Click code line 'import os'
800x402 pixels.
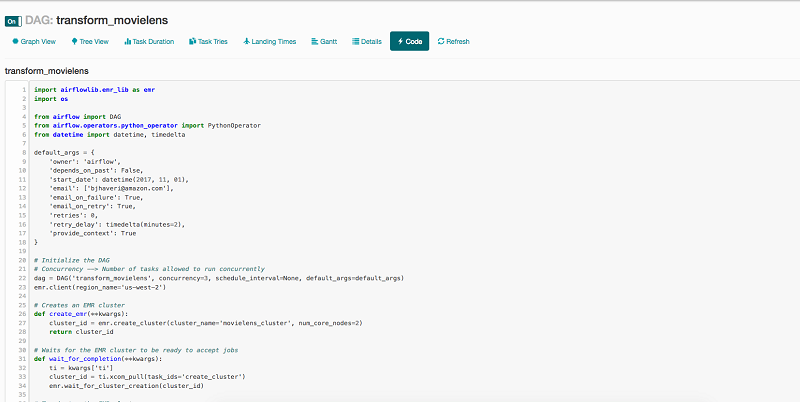[x=51, y=98]
